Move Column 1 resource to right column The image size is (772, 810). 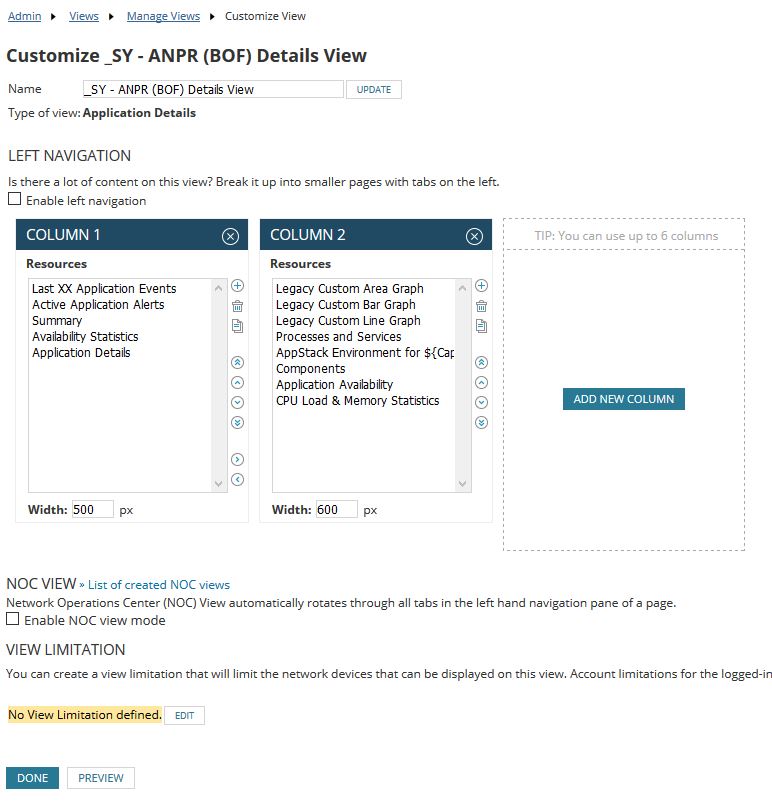[237, 459]
